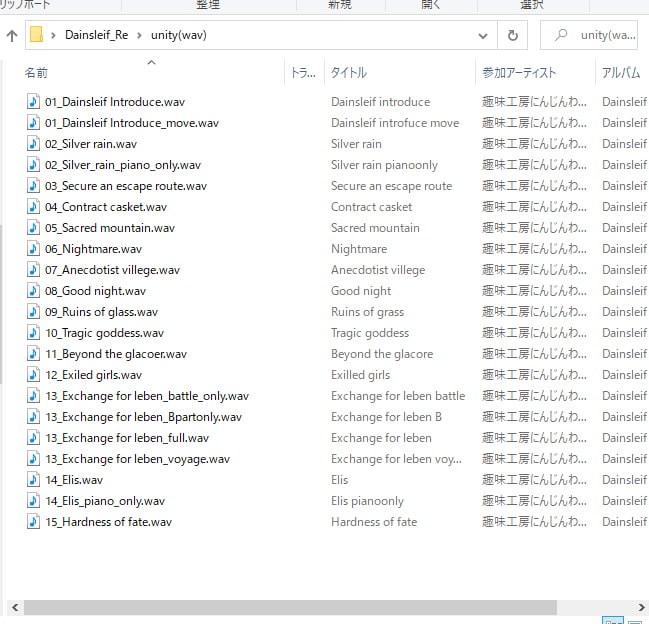
Task: Open the address bar history dropdown arrow
Action: click(x=484, y=35)
